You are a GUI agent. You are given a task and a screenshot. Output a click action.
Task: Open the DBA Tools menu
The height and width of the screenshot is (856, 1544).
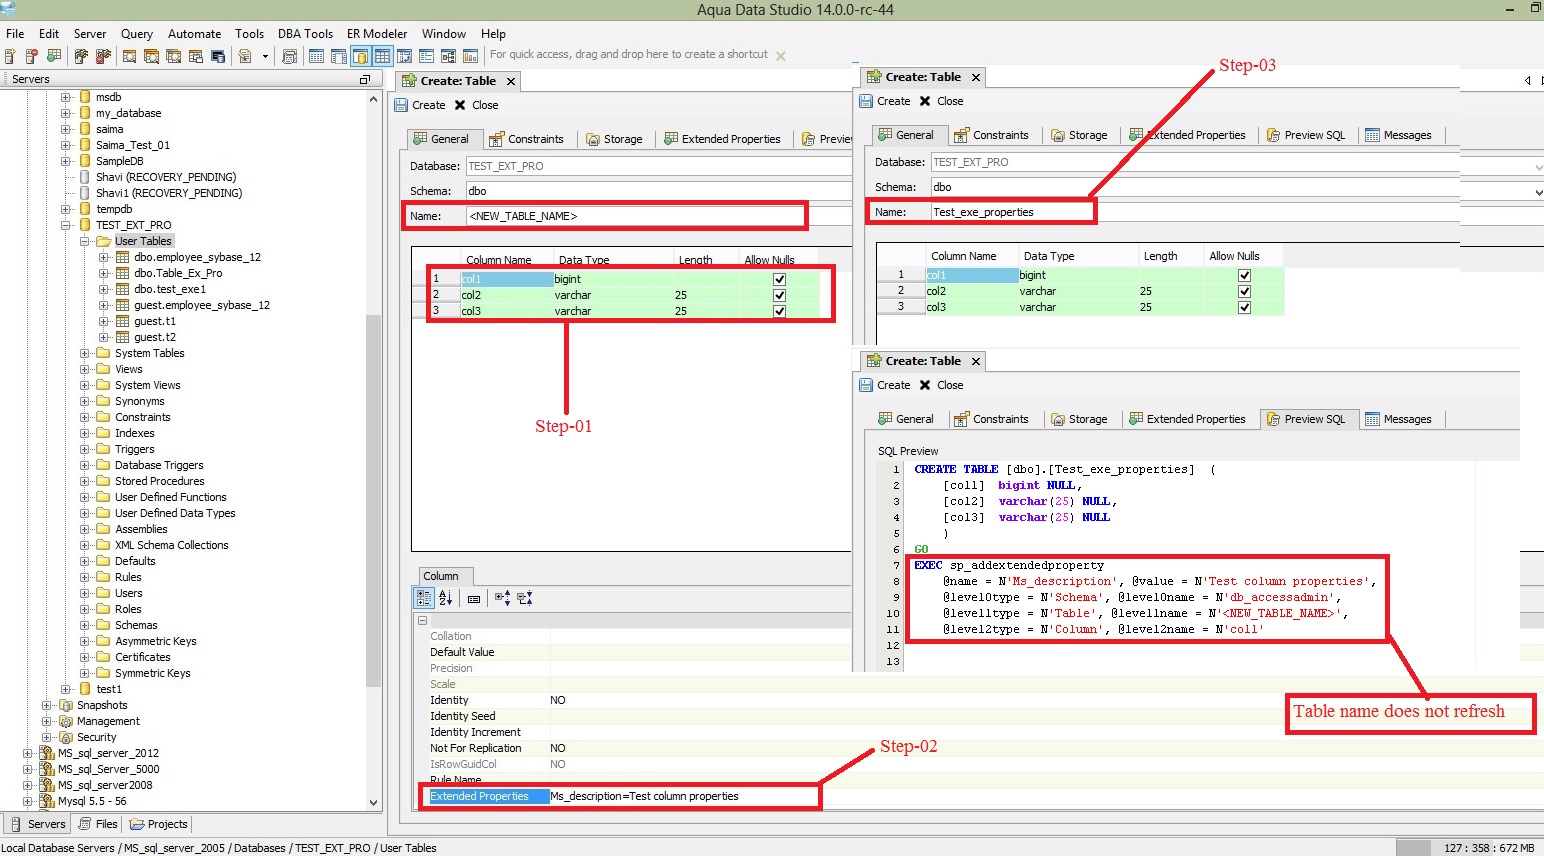305,34
